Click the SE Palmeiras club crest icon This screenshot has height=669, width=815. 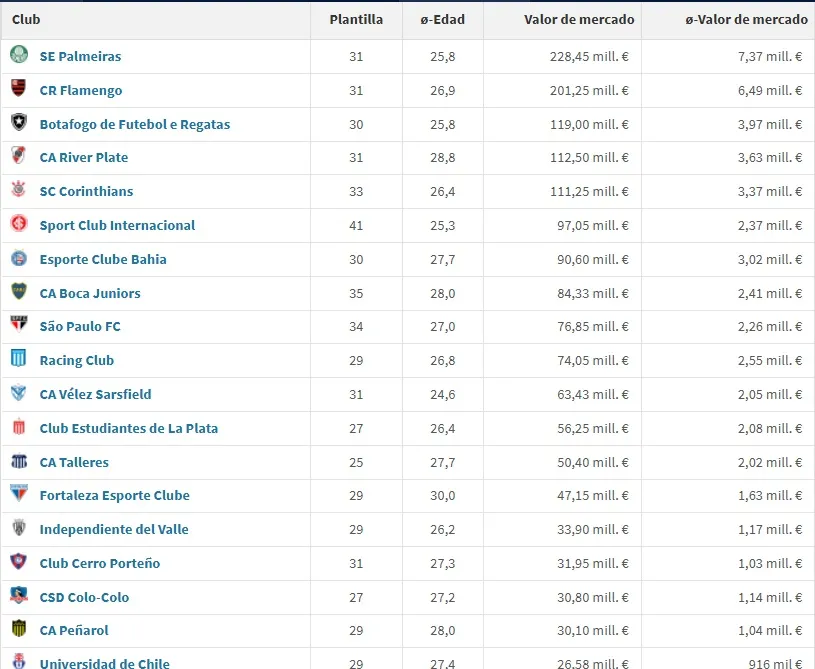(x=19, y=55)
